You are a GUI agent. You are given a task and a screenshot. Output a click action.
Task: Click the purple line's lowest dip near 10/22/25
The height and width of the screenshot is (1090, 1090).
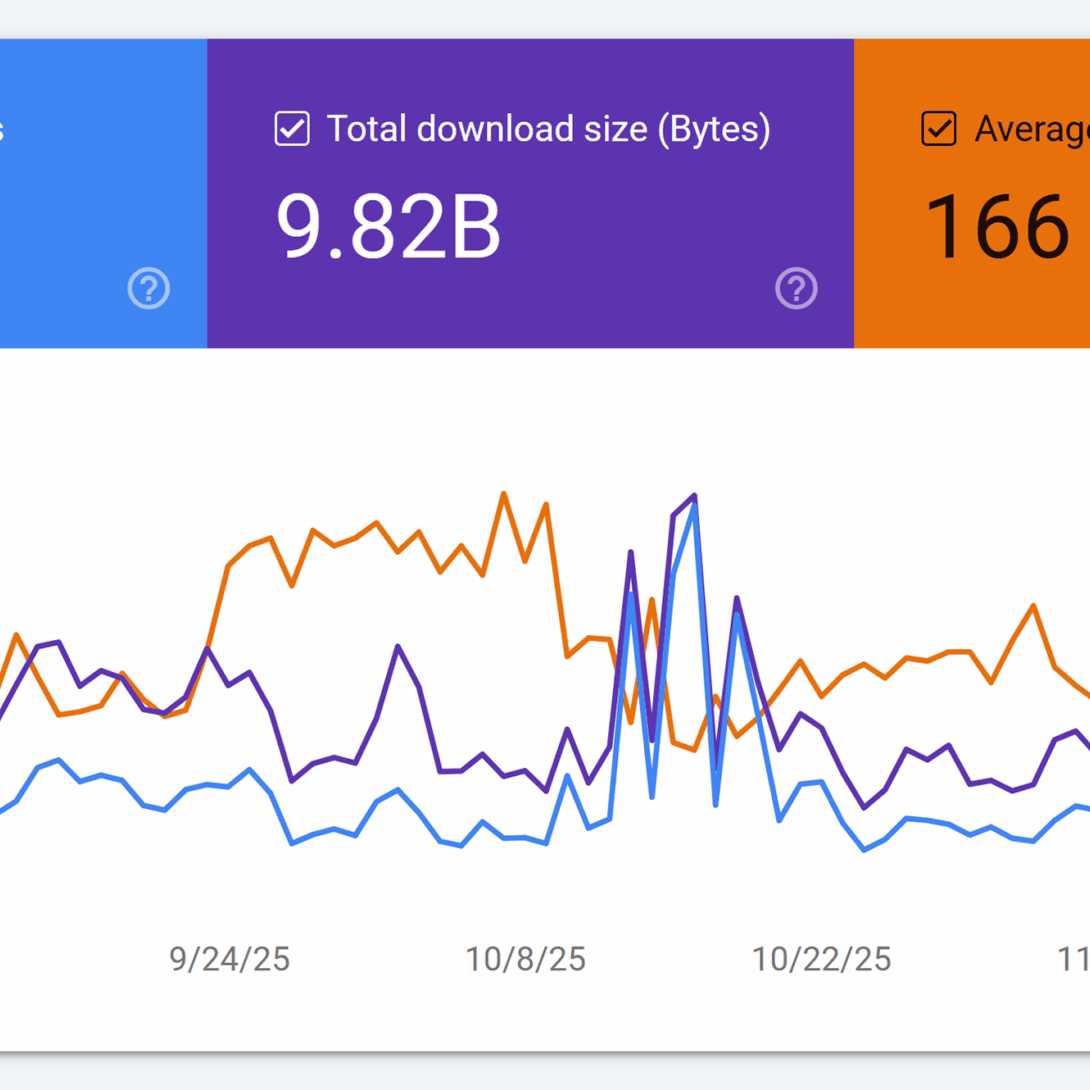(864, 807)
